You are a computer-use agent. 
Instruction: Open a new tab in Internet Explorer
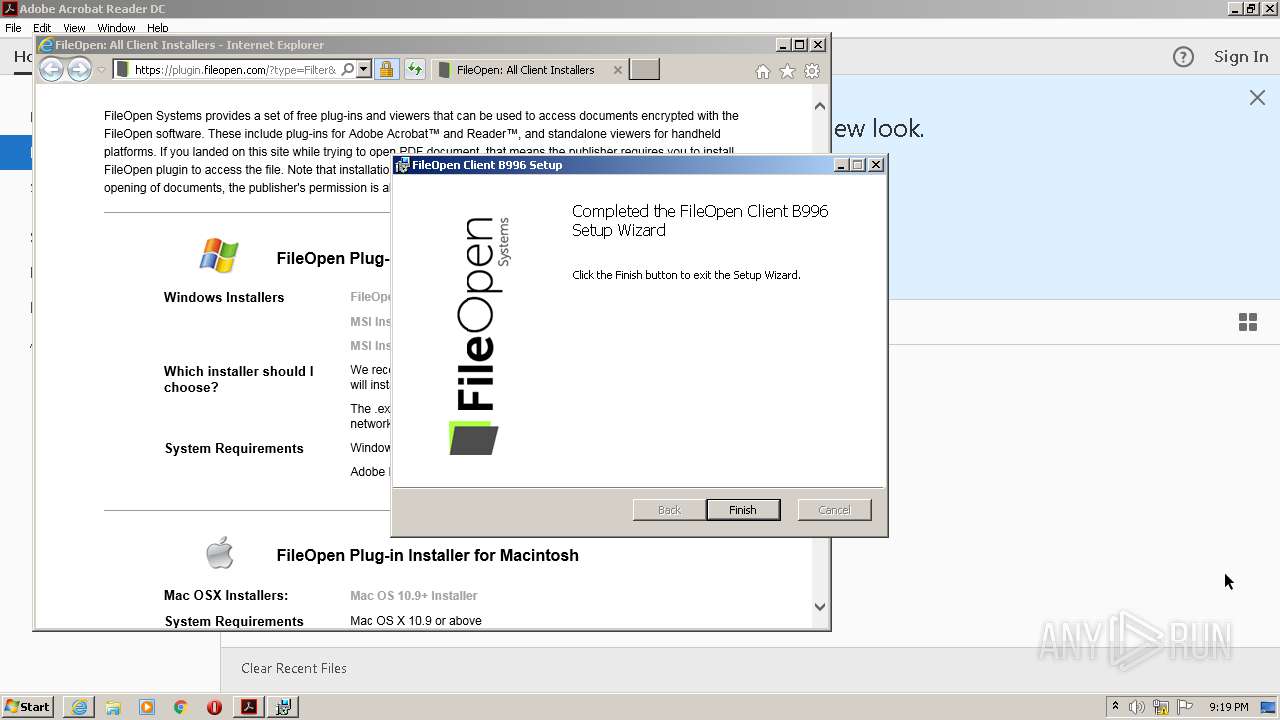645,69
